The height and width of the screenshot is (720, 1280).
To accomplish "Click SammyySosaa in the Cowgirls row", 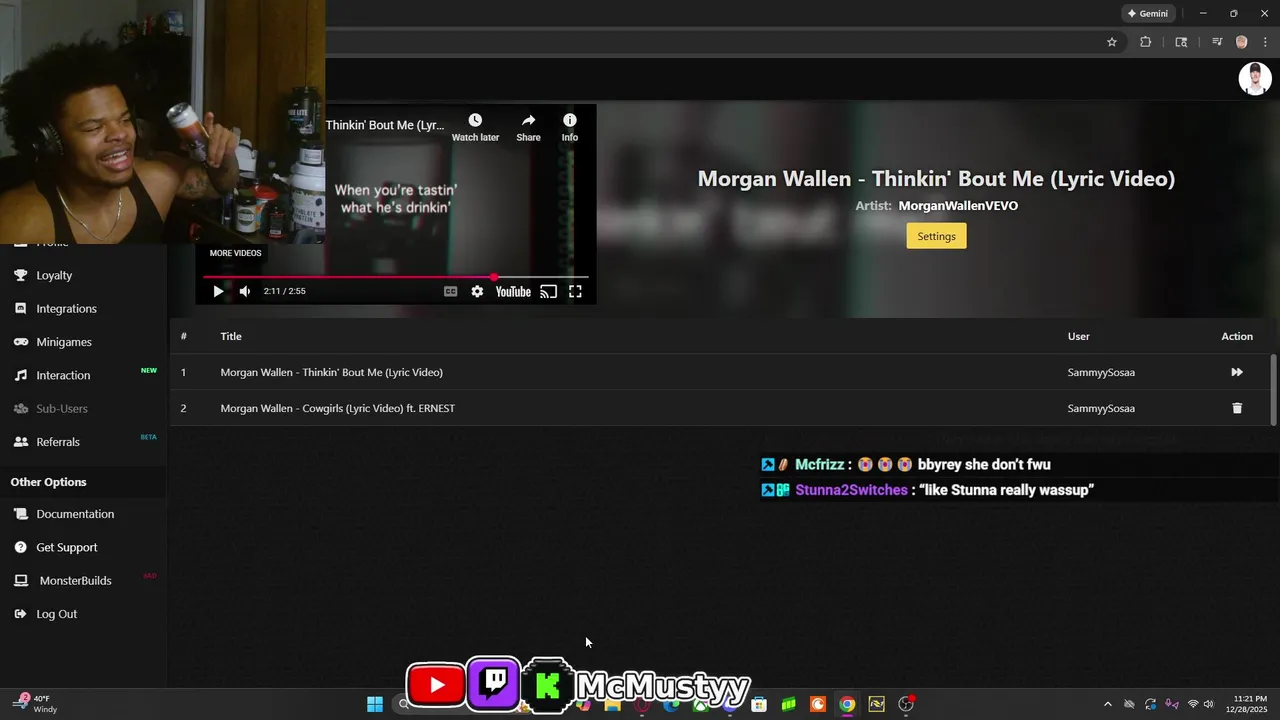I will 1101,408.
